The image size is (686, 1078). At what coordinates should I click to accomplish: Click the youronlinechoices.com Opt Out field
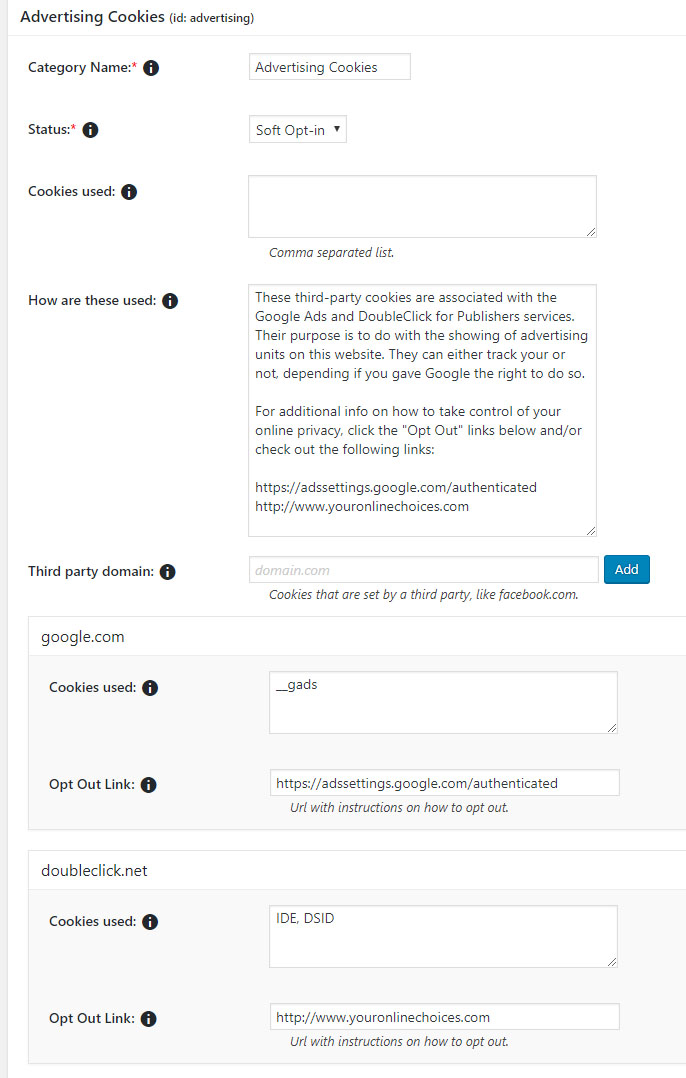pyautogui.click(x=444, y=1017)
